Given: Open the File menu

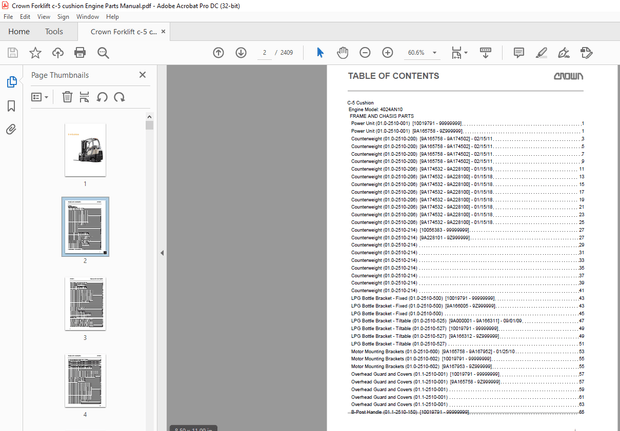Looking at the screenshot, I should pos(8,17).
